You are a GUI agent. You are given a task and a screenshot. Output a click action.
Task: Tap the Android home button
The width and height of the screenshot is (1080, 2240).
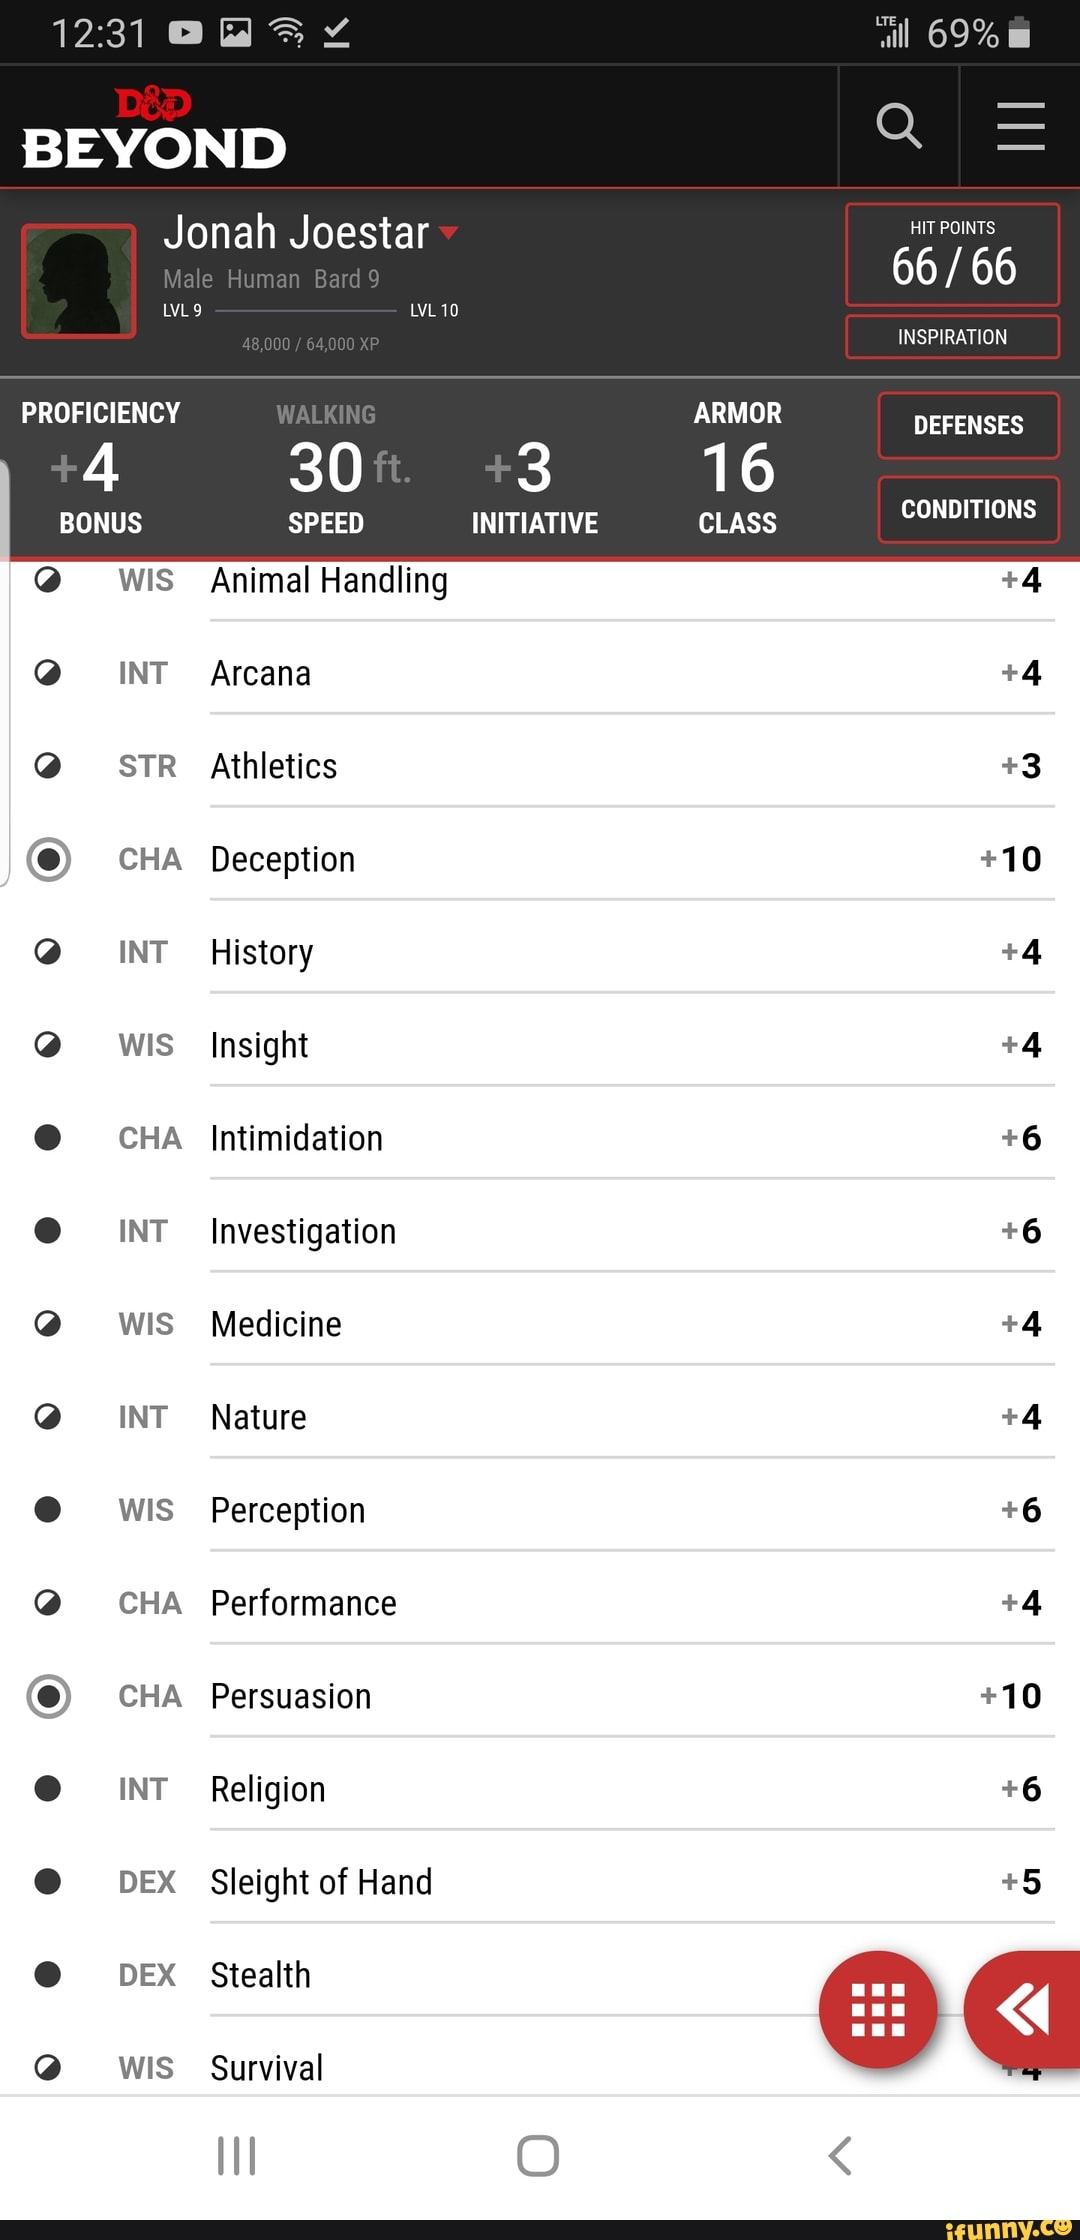pyautogui.click(x=538, y=2156)
